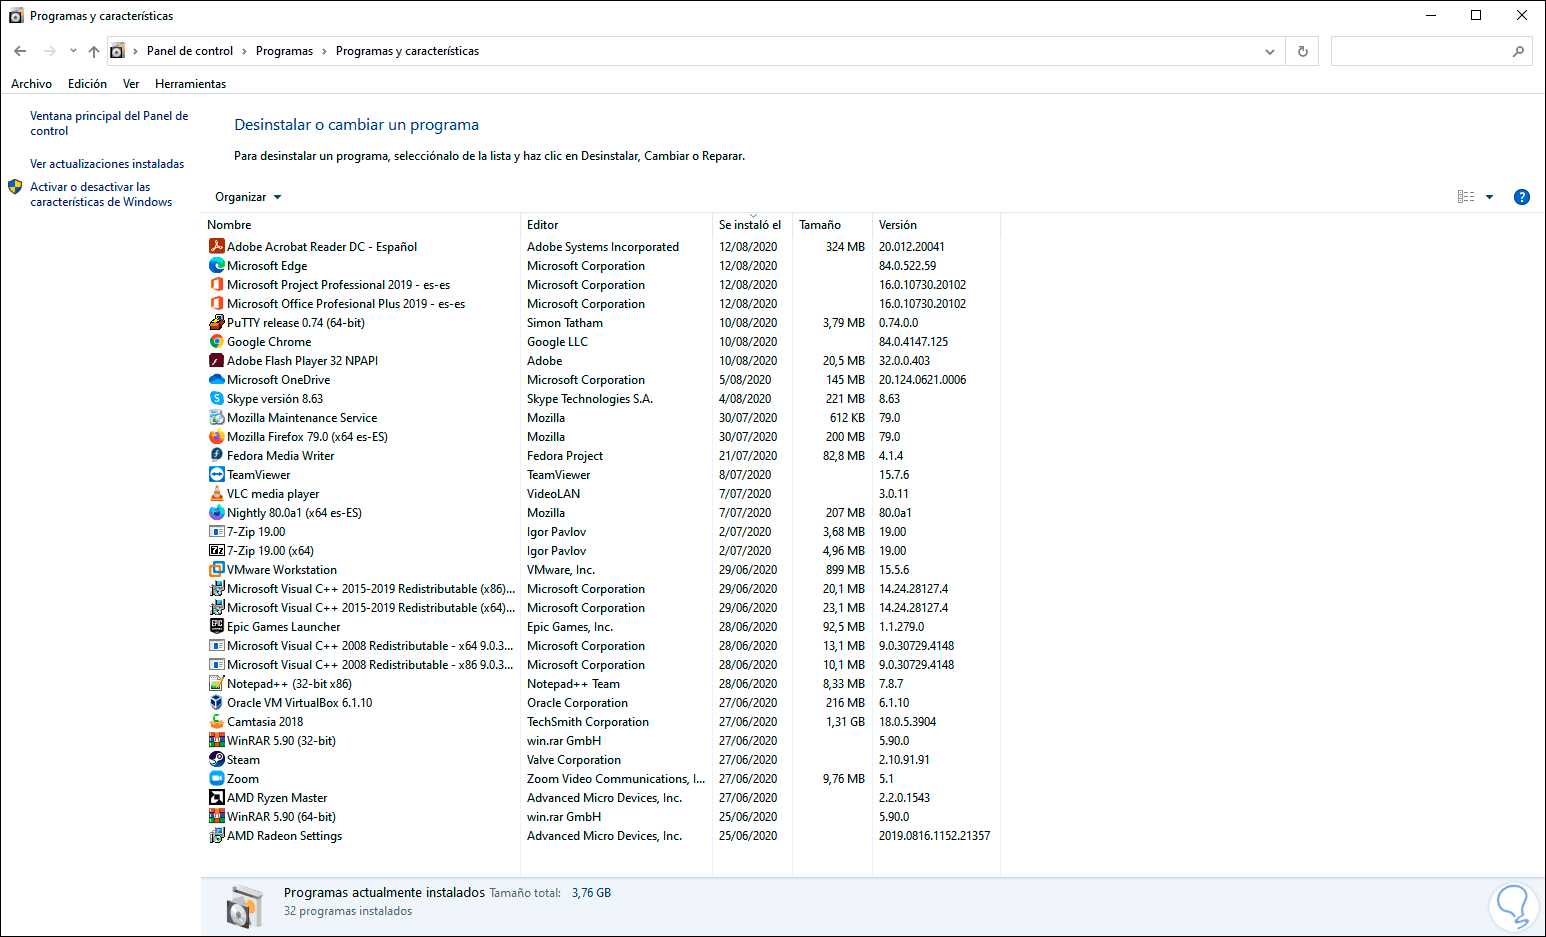Select the Notepad++ icon
The width and height of the screenshot is (1546, 937).
click(x=216, y=683)
